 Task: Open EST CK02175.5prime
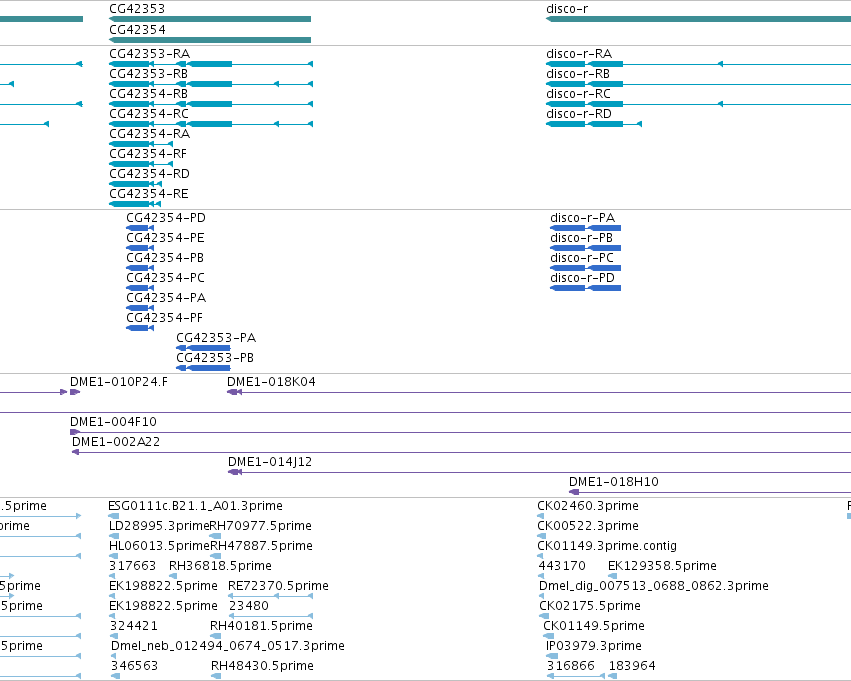pos(544,616)
